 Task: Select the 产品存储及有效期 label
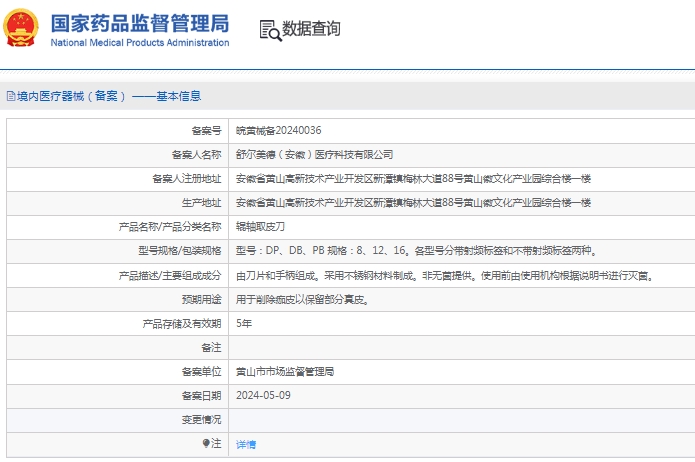click(x=182, y=324)
